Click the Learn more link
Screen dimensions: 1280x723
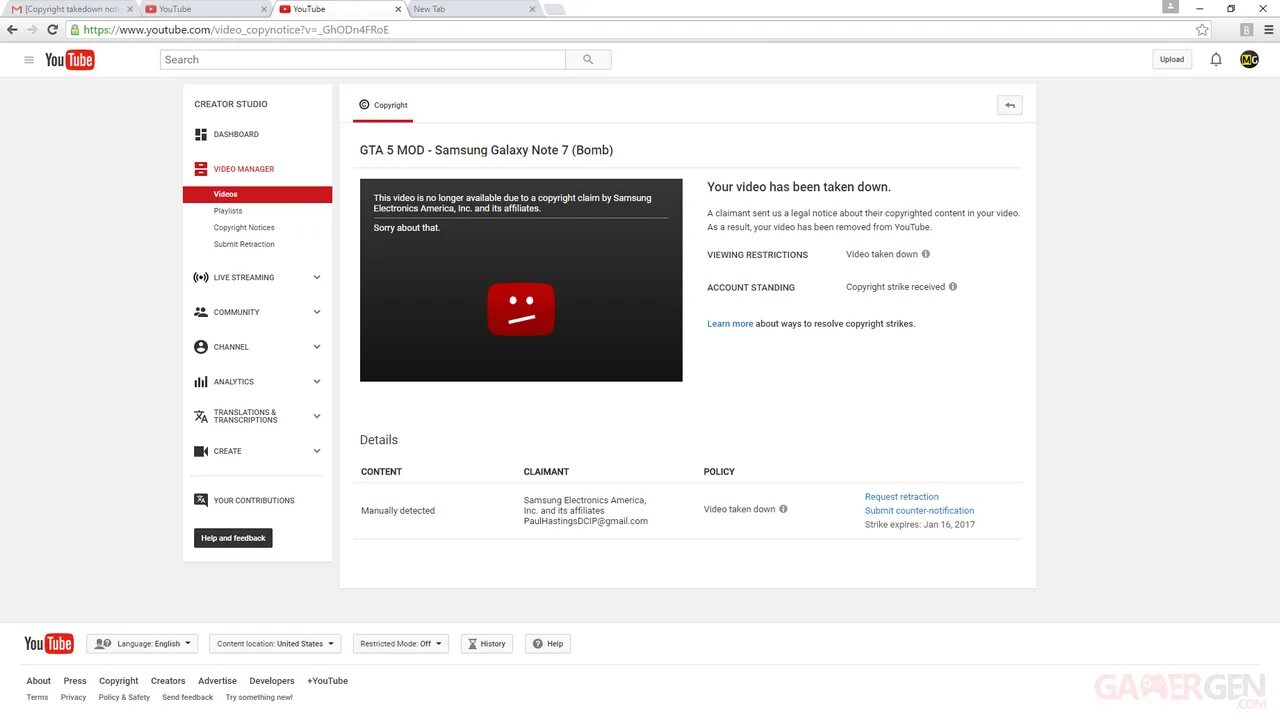pyautogui.click(x=730, y=324)
